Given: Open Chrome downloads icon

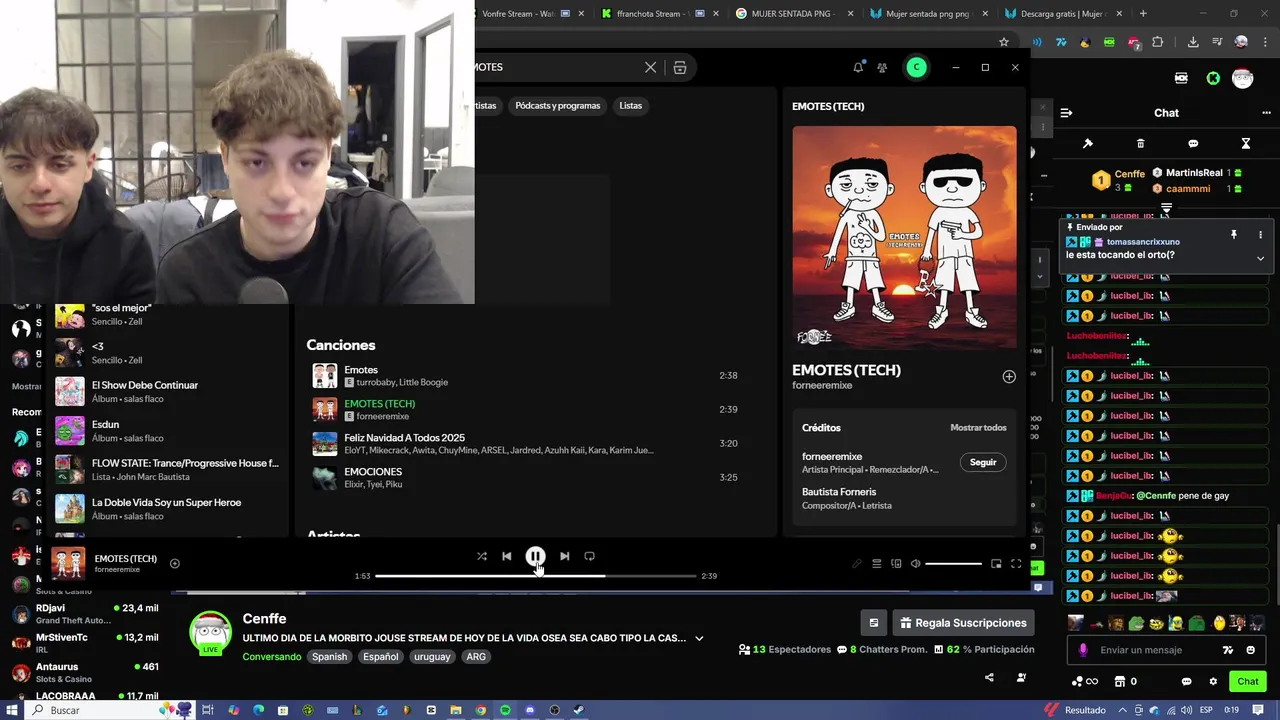Looking at the screenshot, I should (1193, 42).
